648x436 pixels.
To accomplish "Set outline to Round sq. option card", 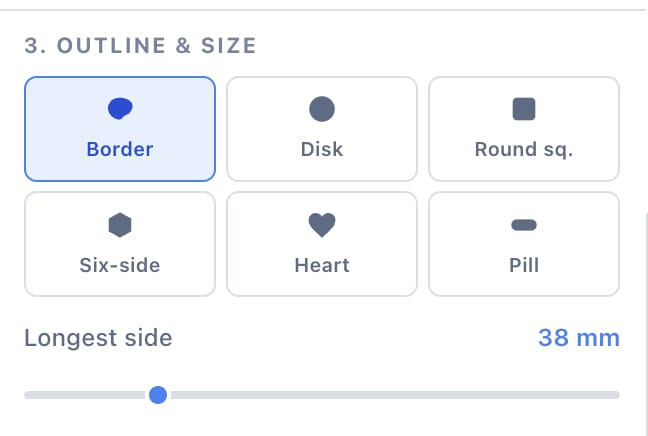I will click(524, 129).
